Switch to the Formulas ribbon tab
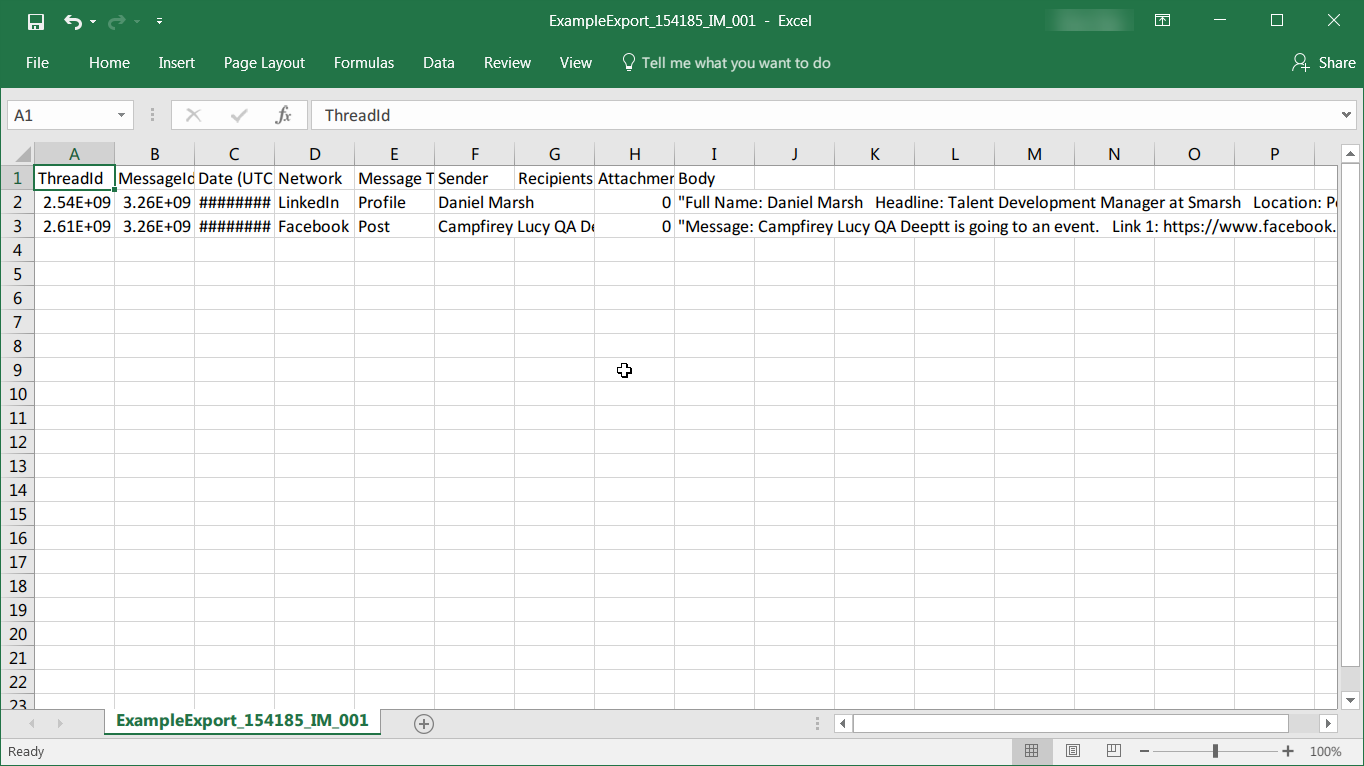Image resolution: width=1364 pixels, height=766 pixels. pyautogui.click(x=364, y=62)
